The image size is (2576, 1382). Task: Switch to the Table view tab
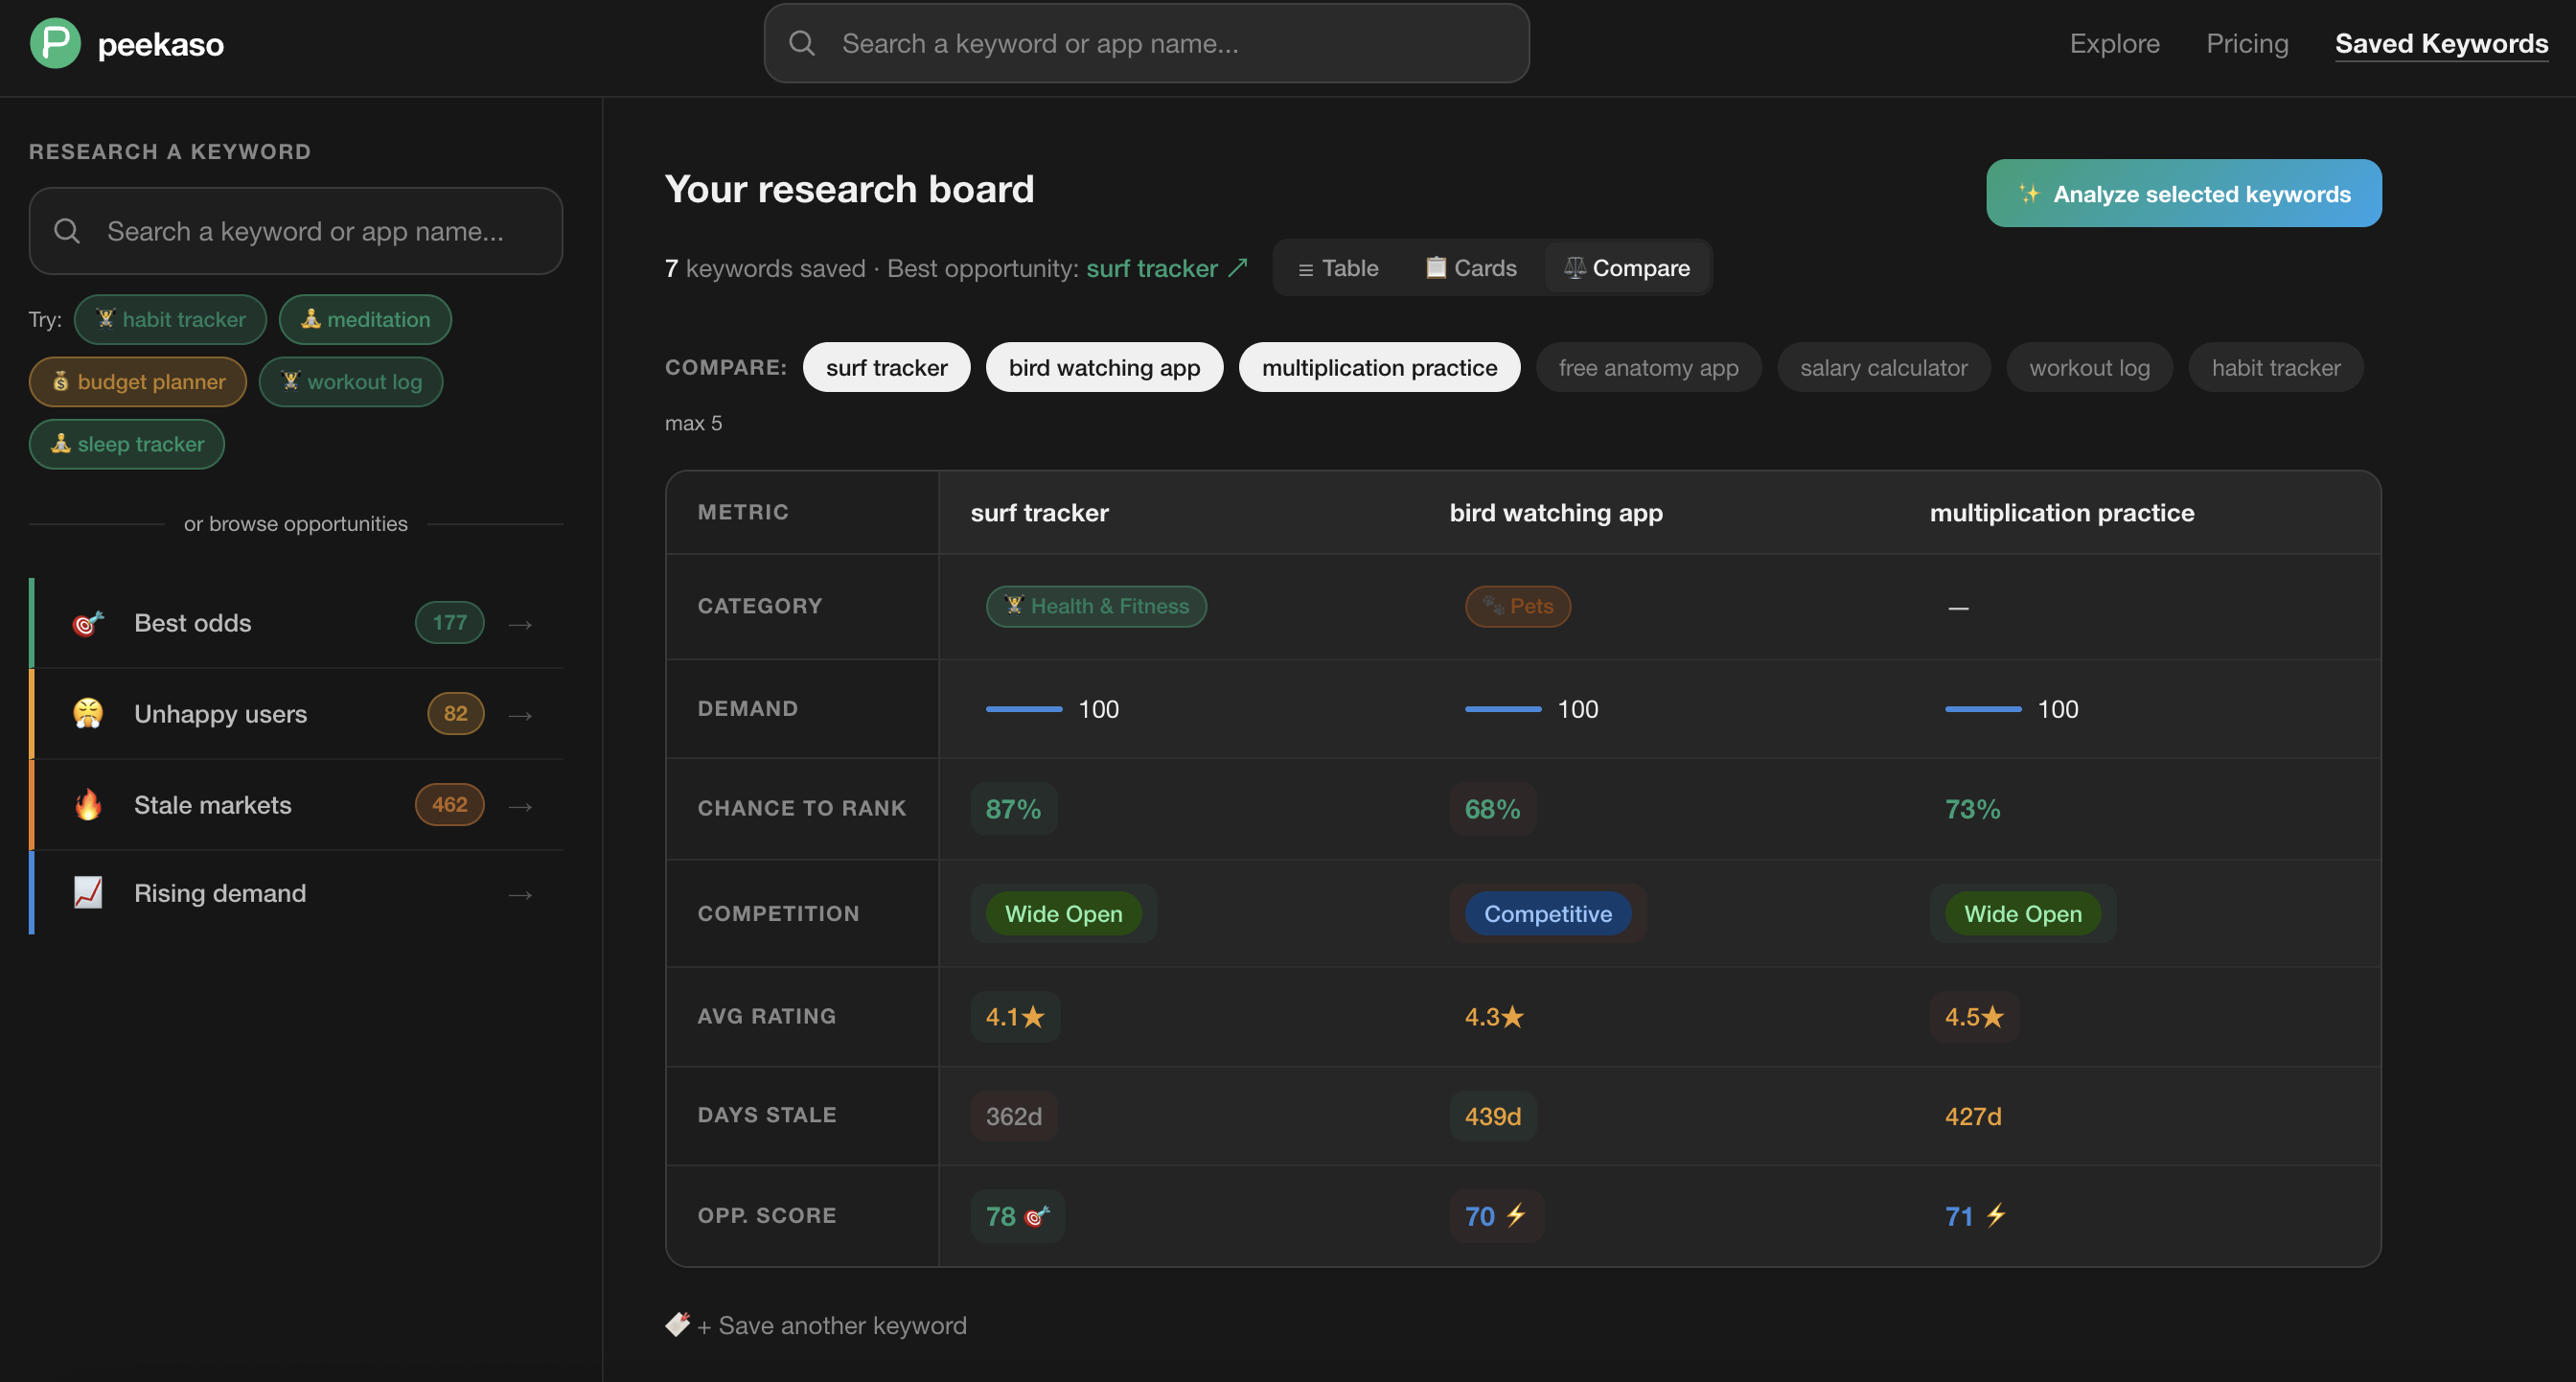1338,268
